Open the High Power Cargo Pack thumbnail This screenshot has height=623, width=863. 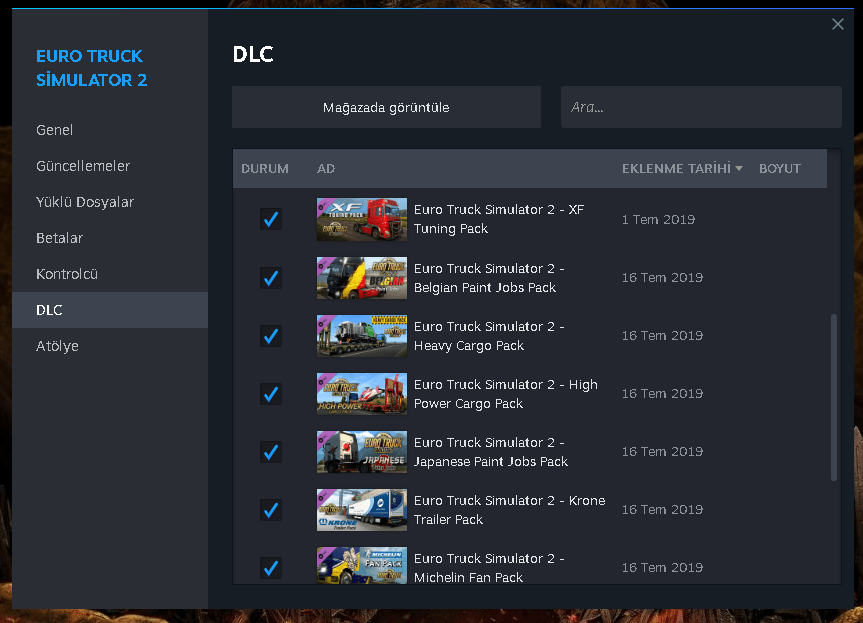(x=362, y=394)
